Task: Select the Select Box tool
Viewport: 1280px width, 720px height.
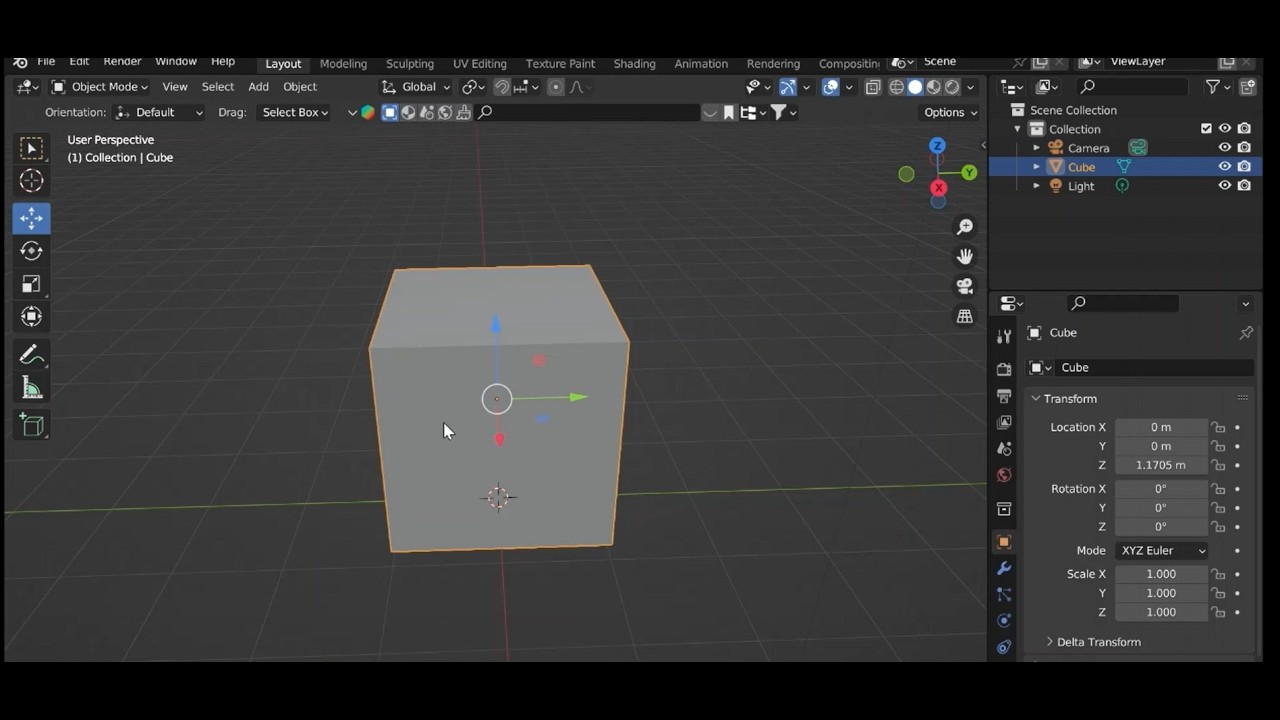Action: click(x=32, y=149)
